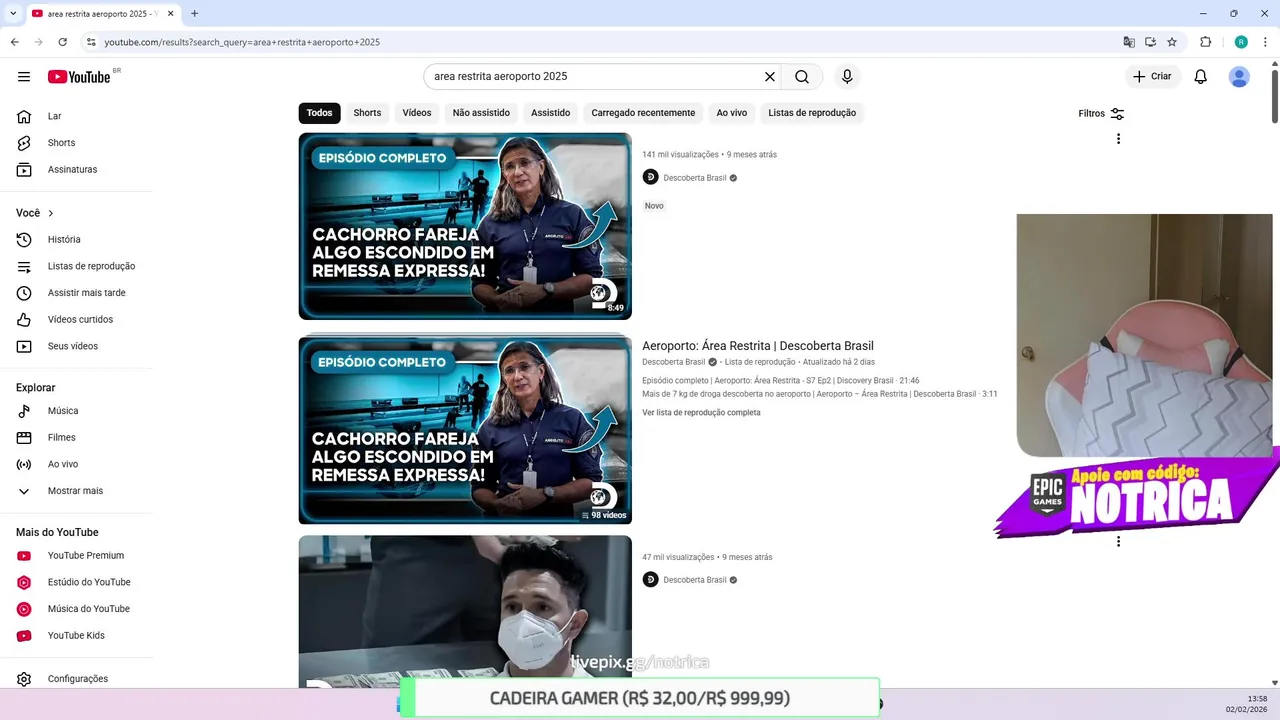Click the Novo badge on first video
Viewport: 1280px width, 720px height.
coord(654,206)
